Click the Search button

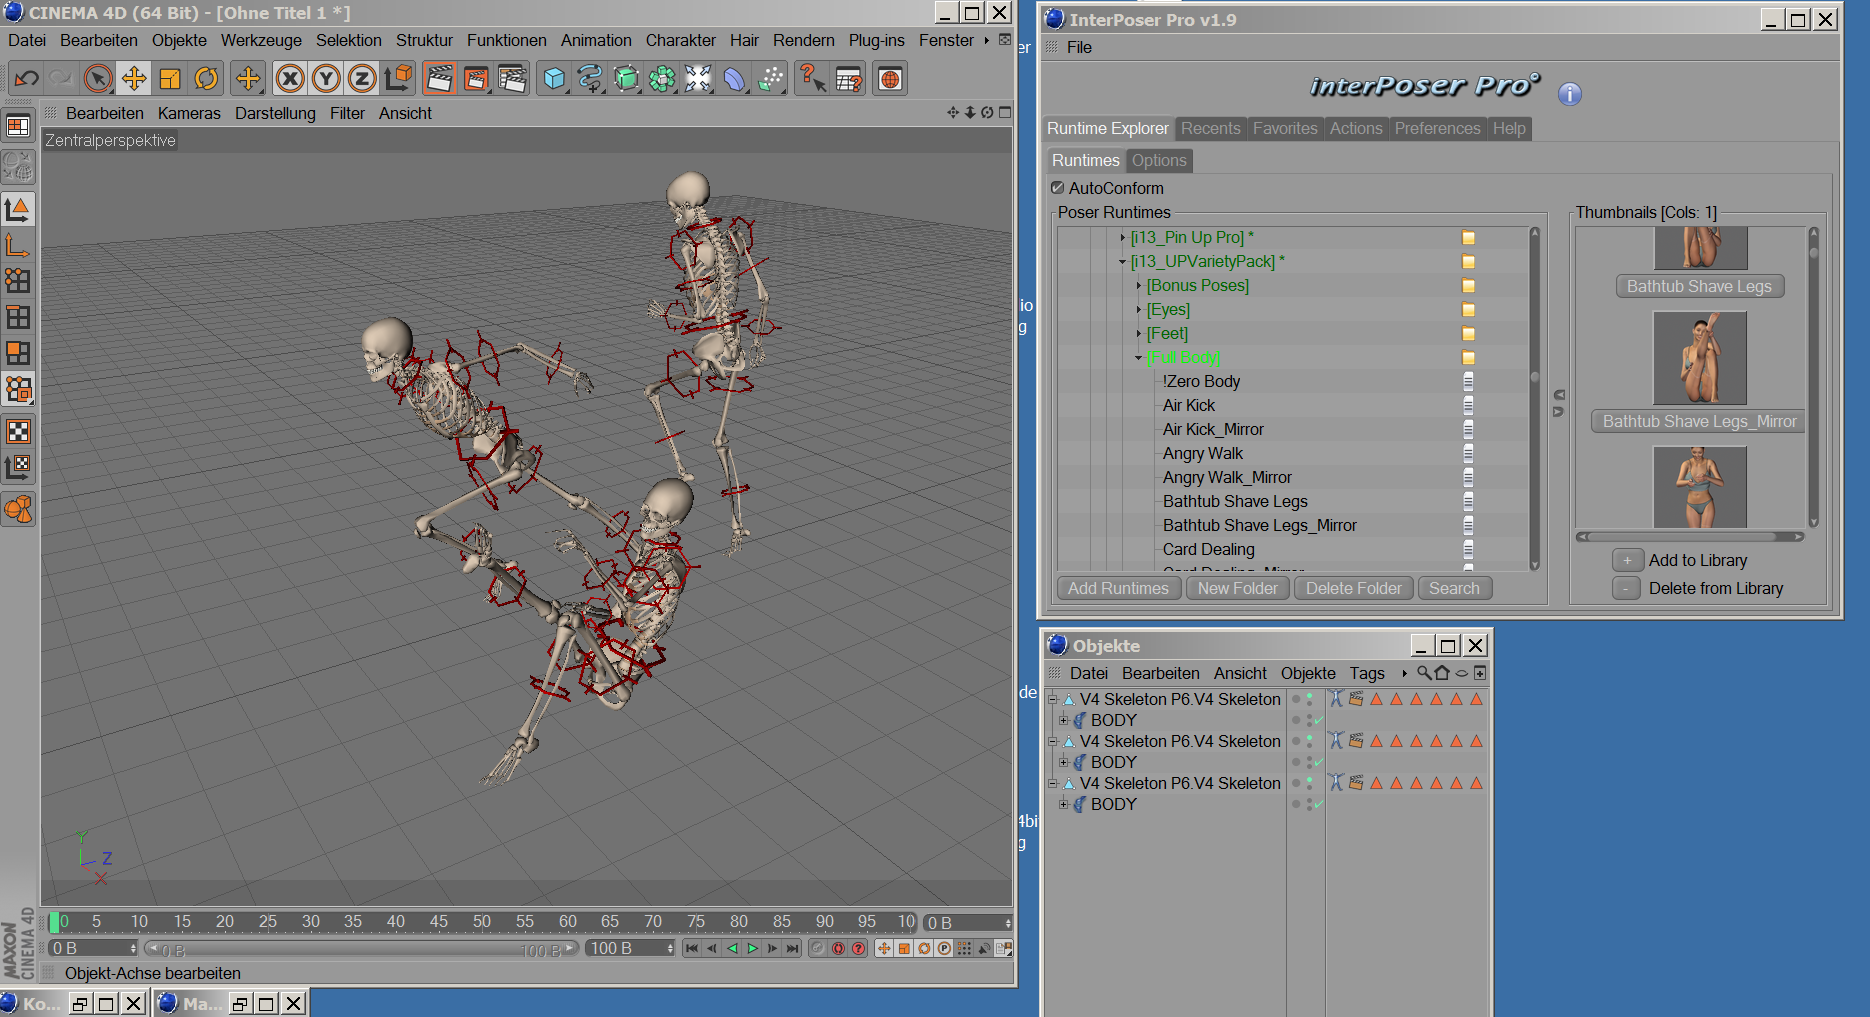(x=1453, y=588)
